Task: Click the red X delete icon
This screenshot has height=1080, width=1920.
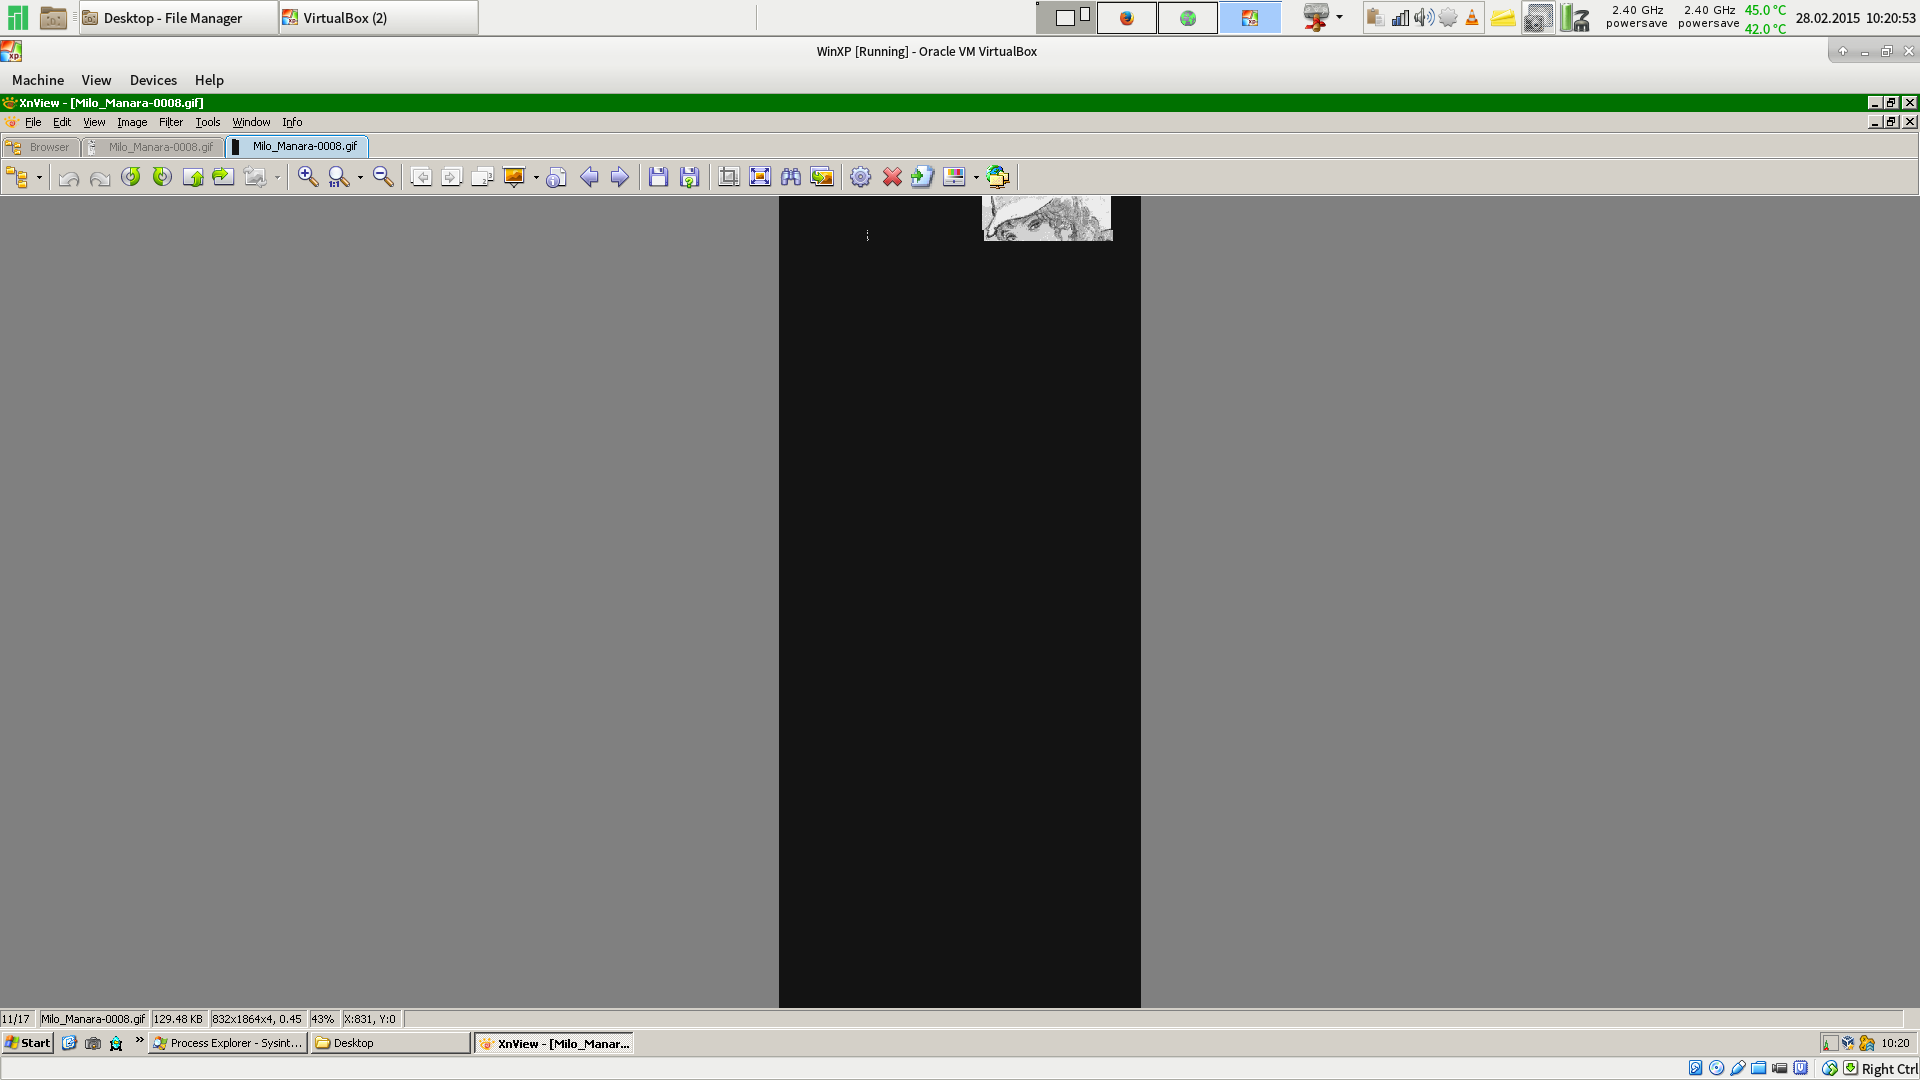Action: click(892, 177)
